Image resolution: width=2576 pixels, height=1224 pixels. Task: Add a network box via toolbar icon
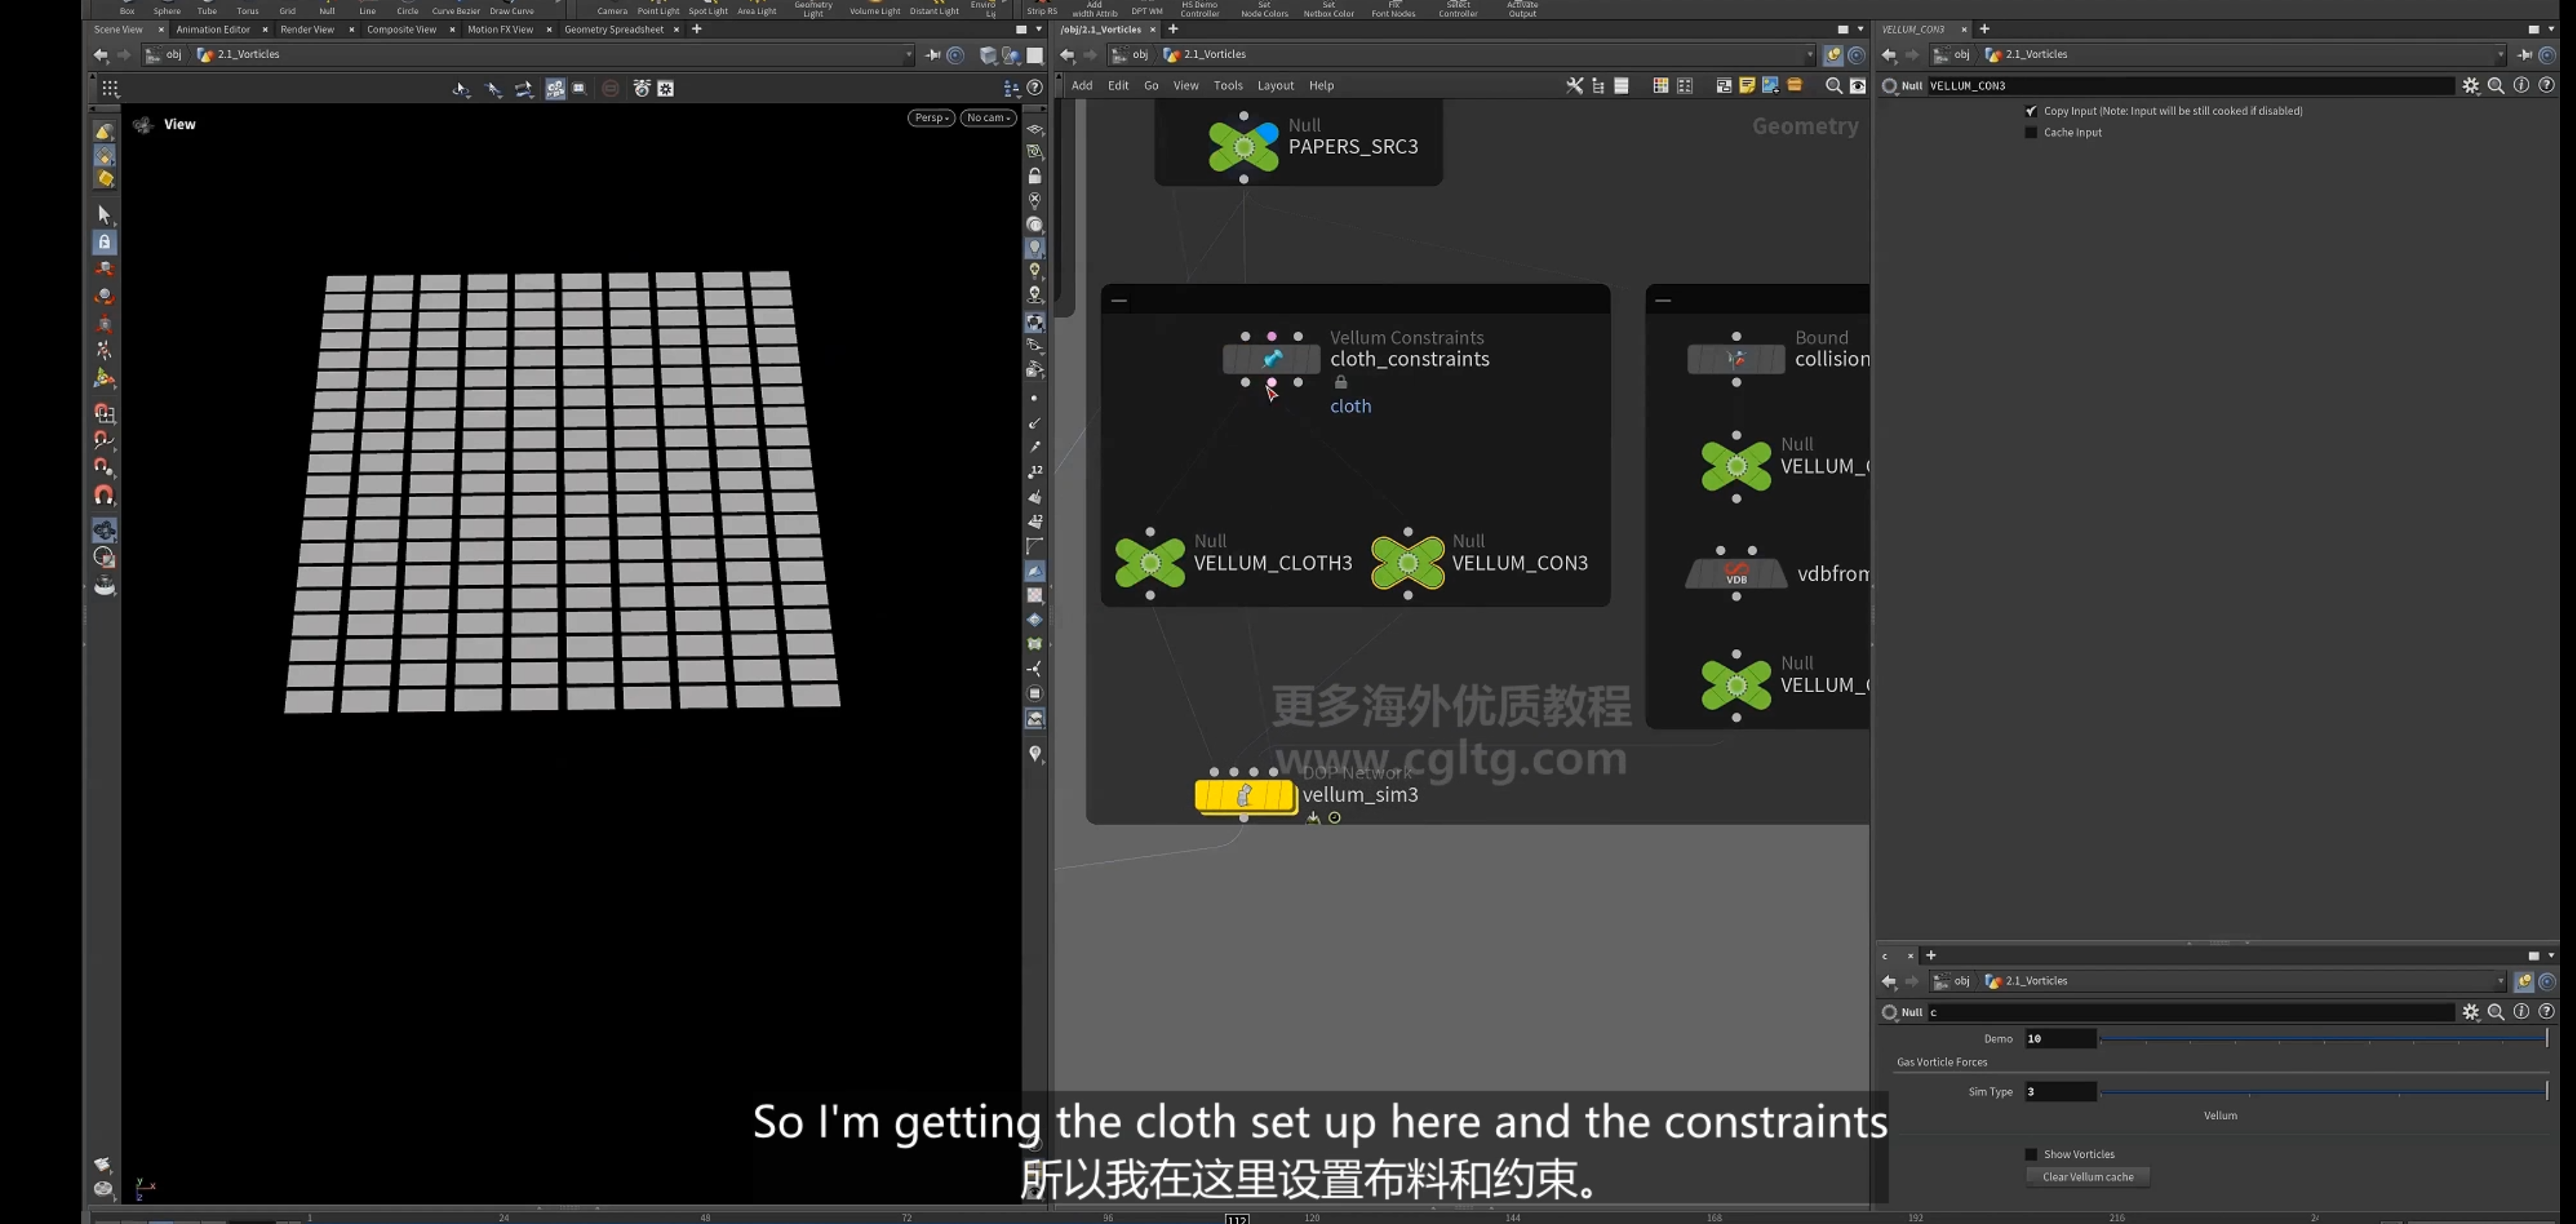point(1724,86)
